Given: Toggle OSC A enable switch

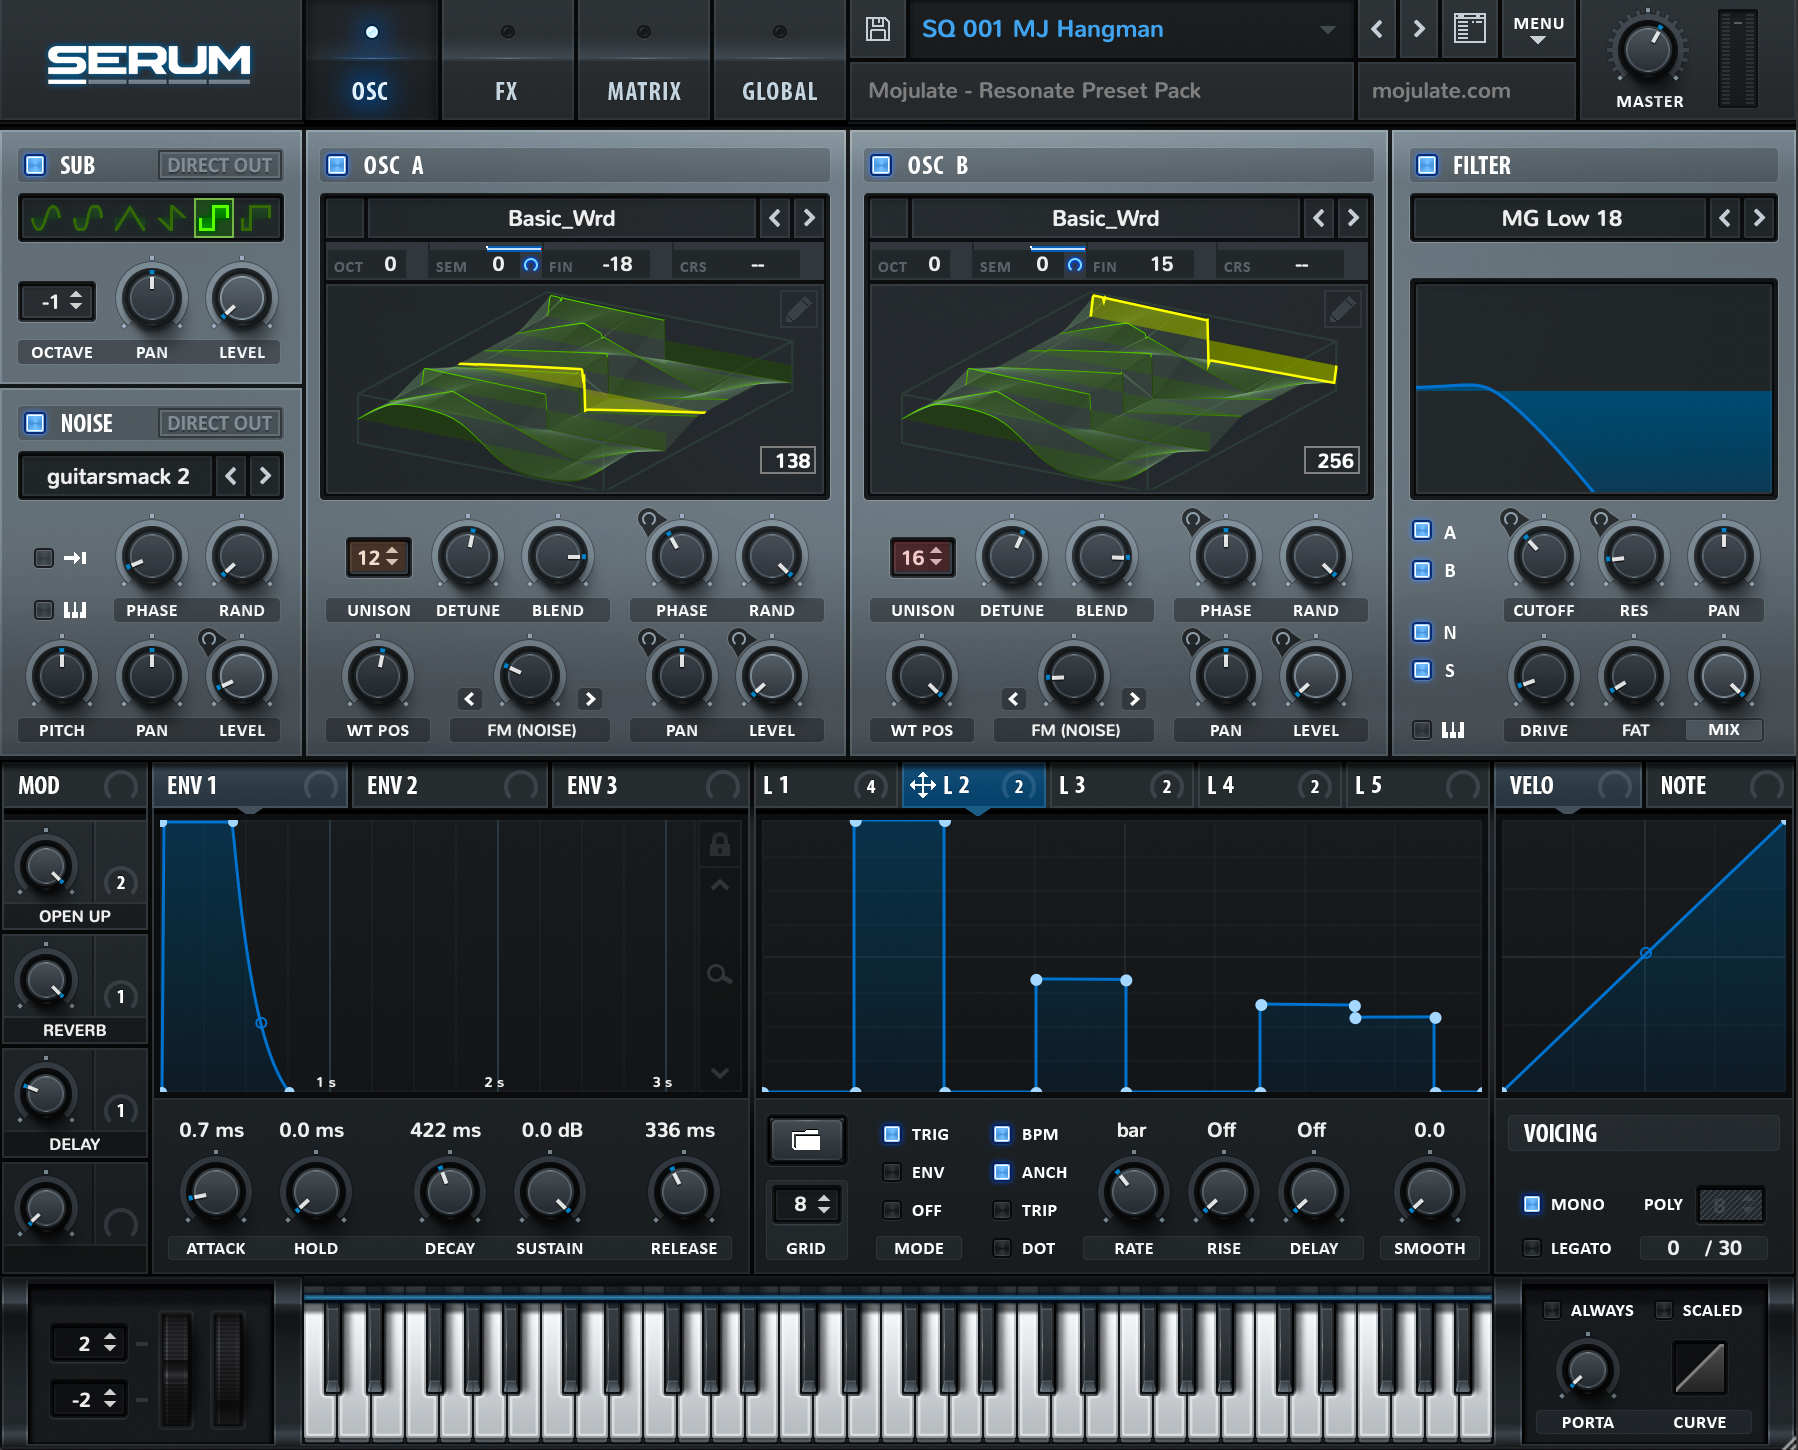Looking at the screenshot, I should (338, 165).
